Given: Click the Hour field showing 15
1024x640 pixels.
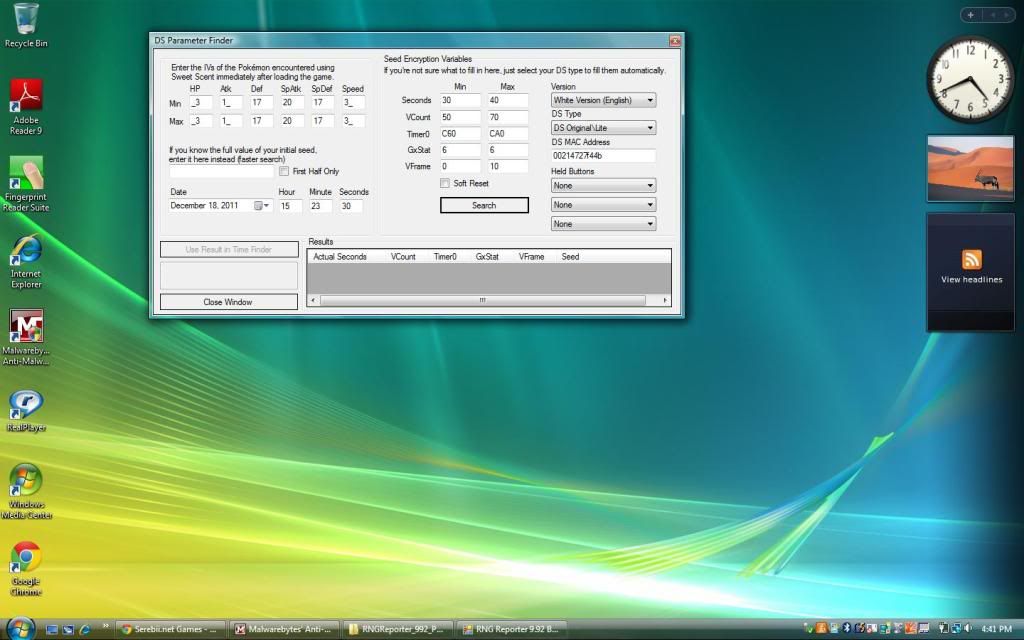Looking at the screenshot, I should pos(291,206).
